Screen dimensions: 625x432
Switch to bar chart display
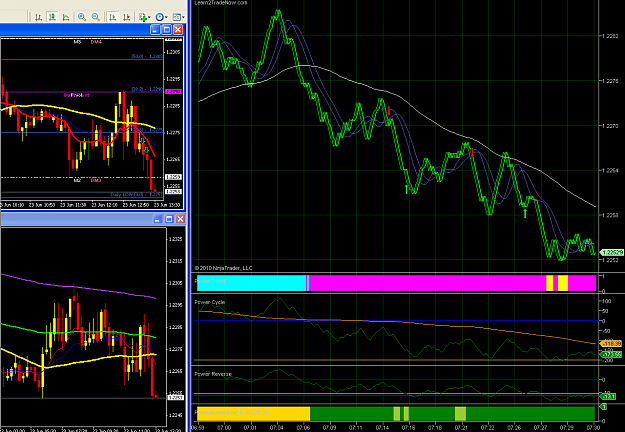39,17
